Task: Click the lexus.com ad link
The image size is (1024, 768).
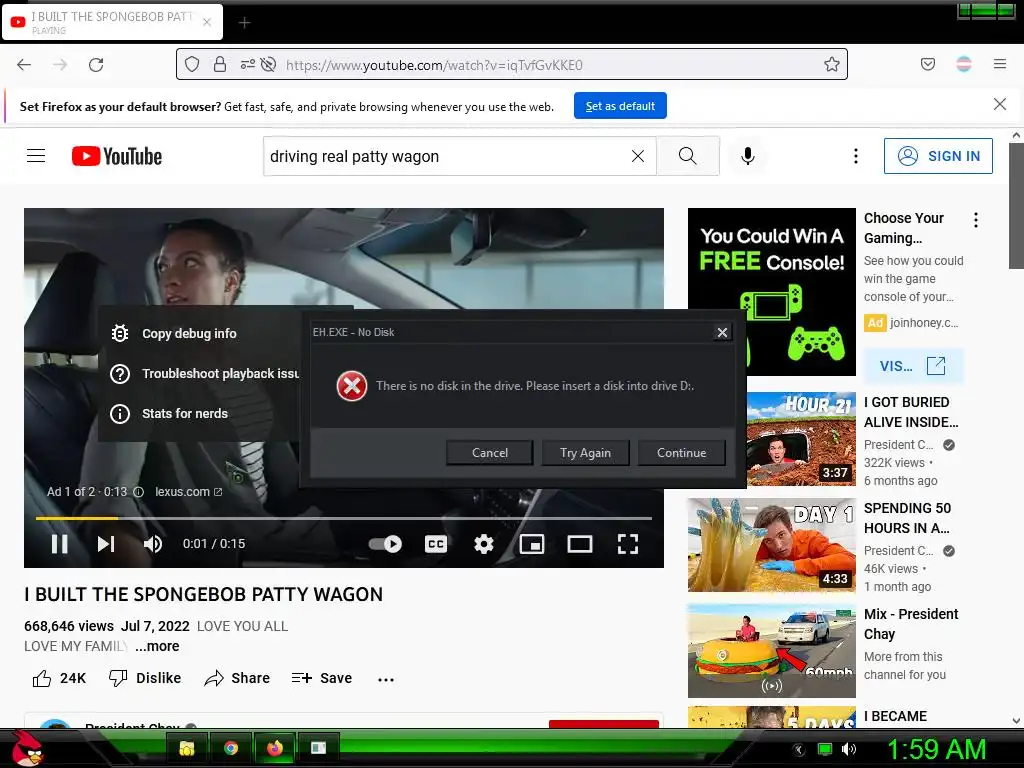Action: 188,492
